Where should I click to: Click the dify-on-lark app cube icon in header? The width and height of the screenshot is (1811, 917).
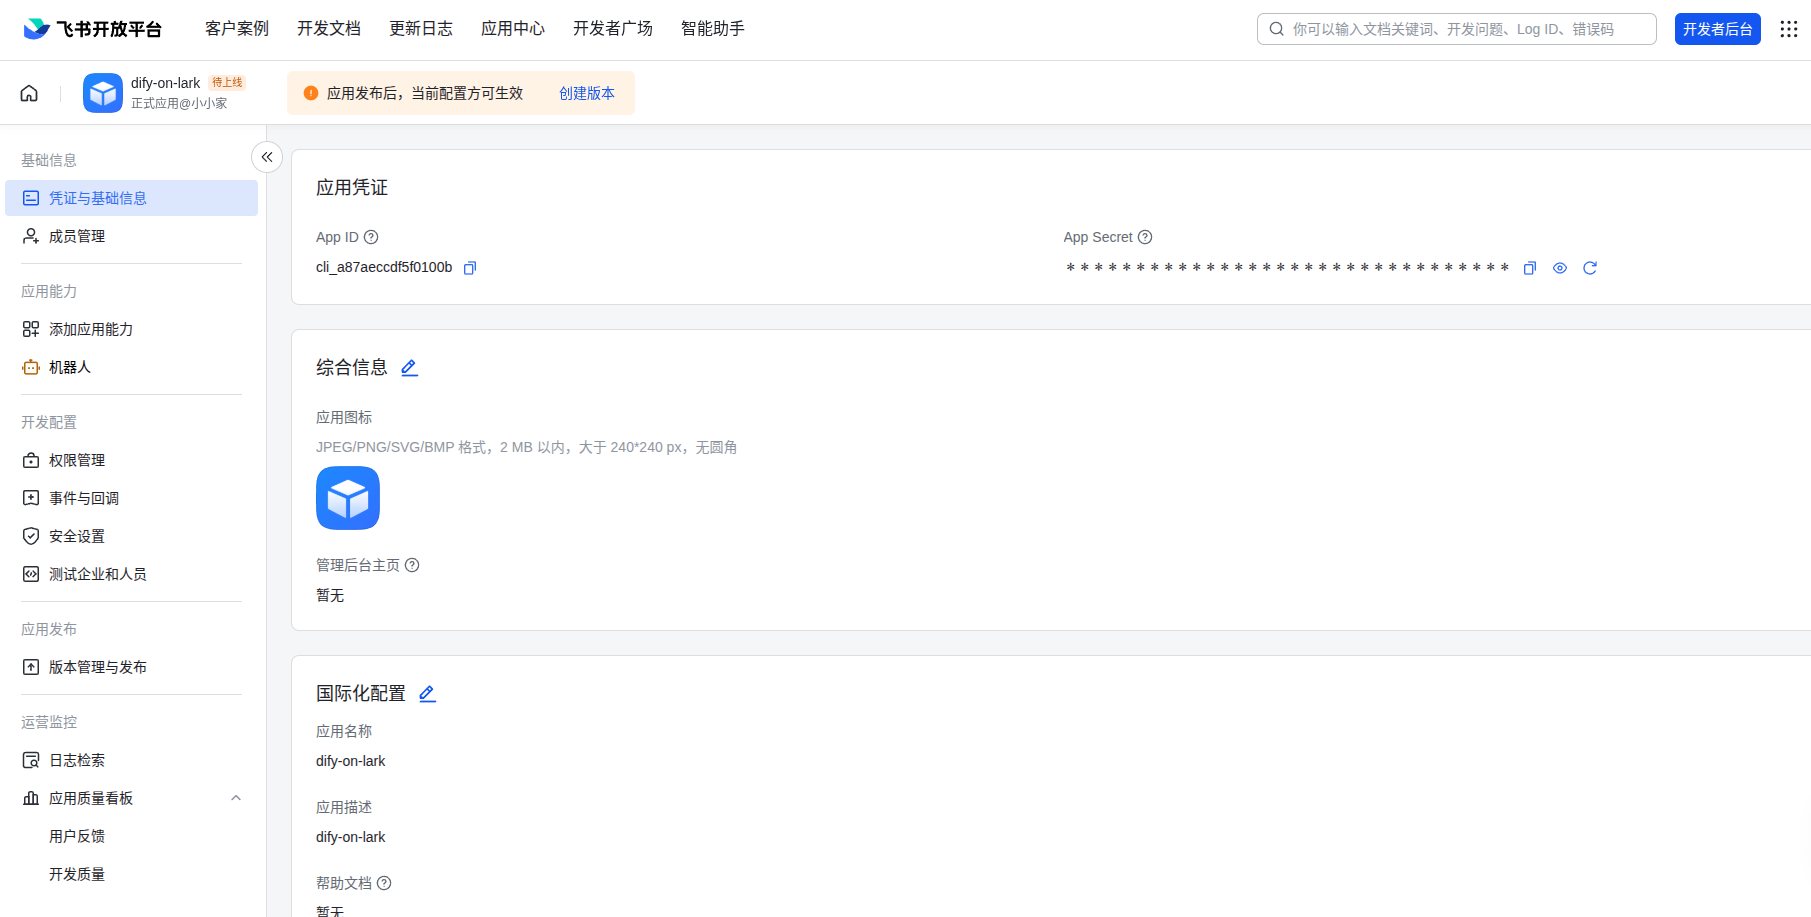pyautogui.click(x=103, y=93)
